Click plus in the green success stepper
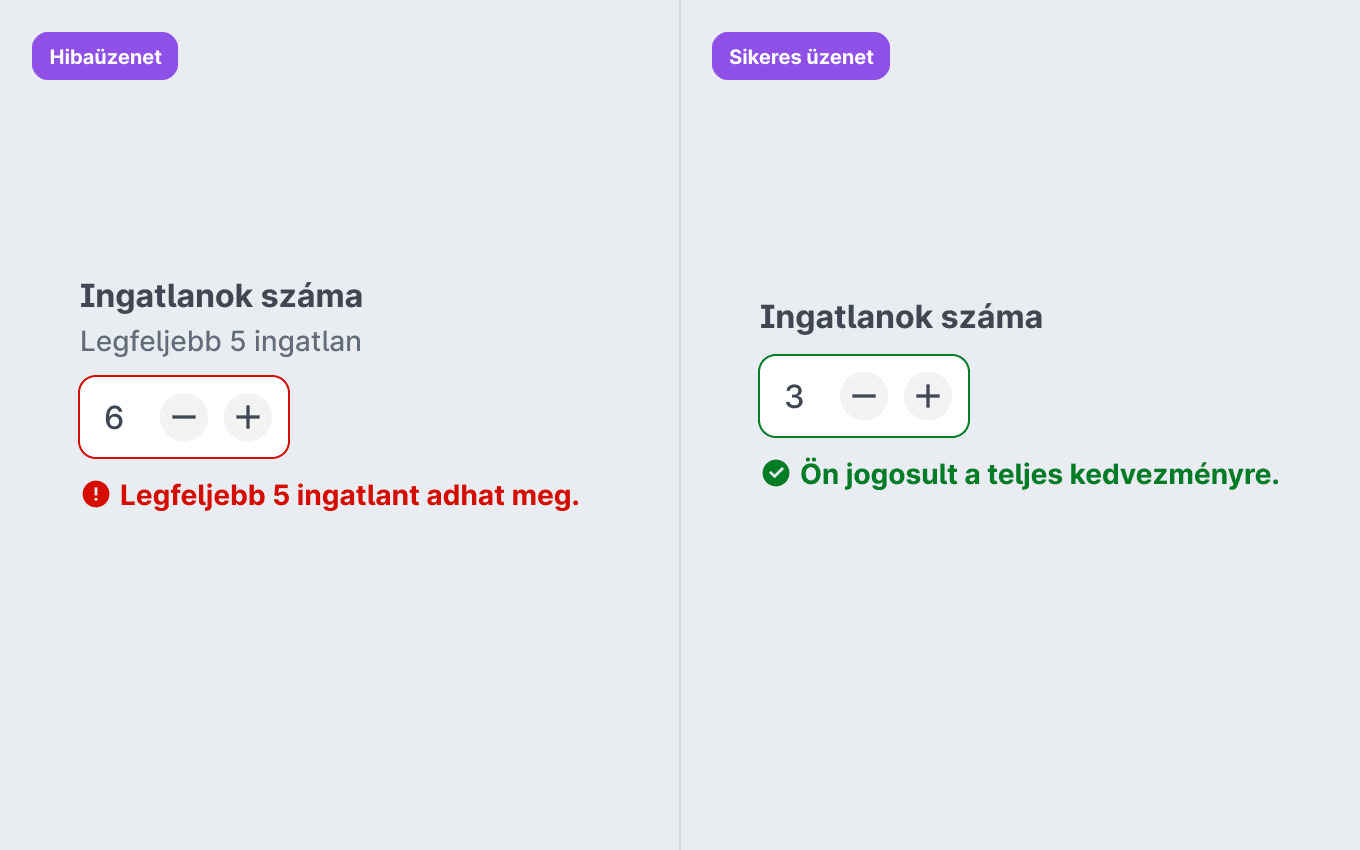The image size is (1360, 850). 928,396
